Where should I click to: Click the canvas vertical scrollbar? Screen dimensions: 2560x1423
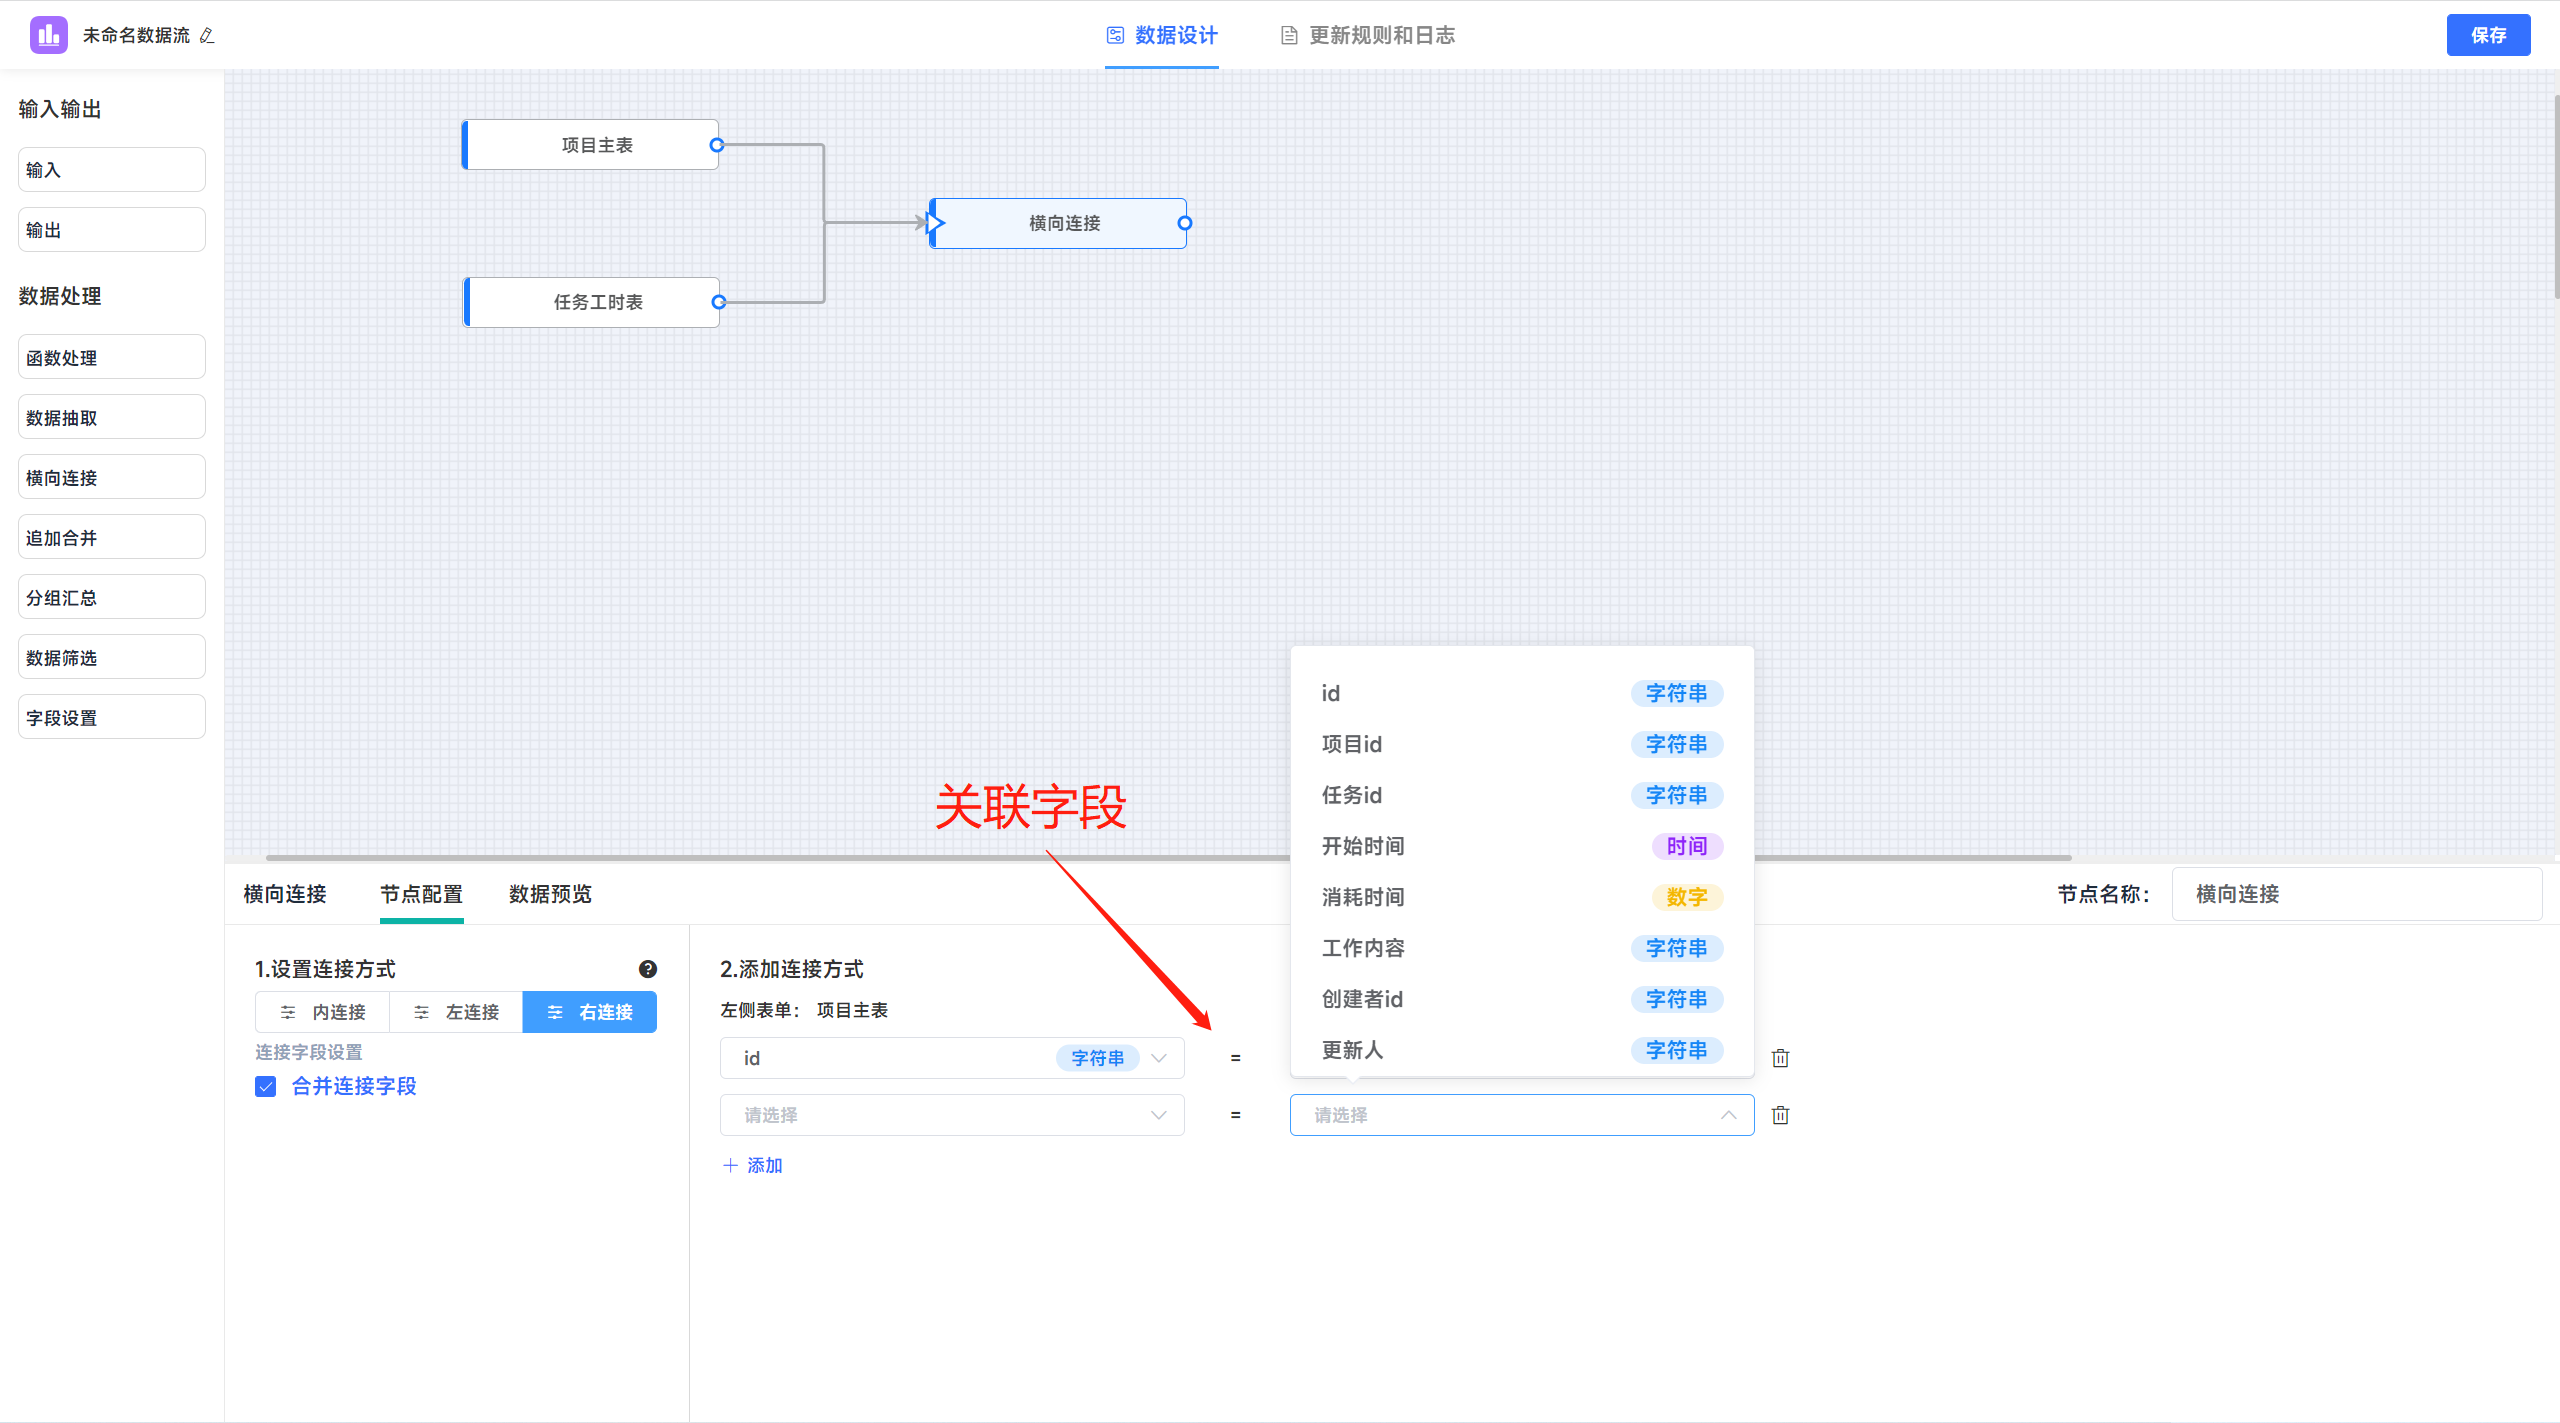[x=2556, y=196]
